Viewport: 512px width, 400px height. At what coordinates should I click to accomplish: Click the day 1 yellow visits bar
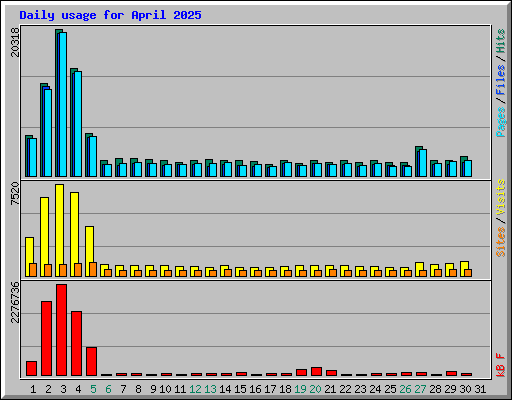click(29, 257)
